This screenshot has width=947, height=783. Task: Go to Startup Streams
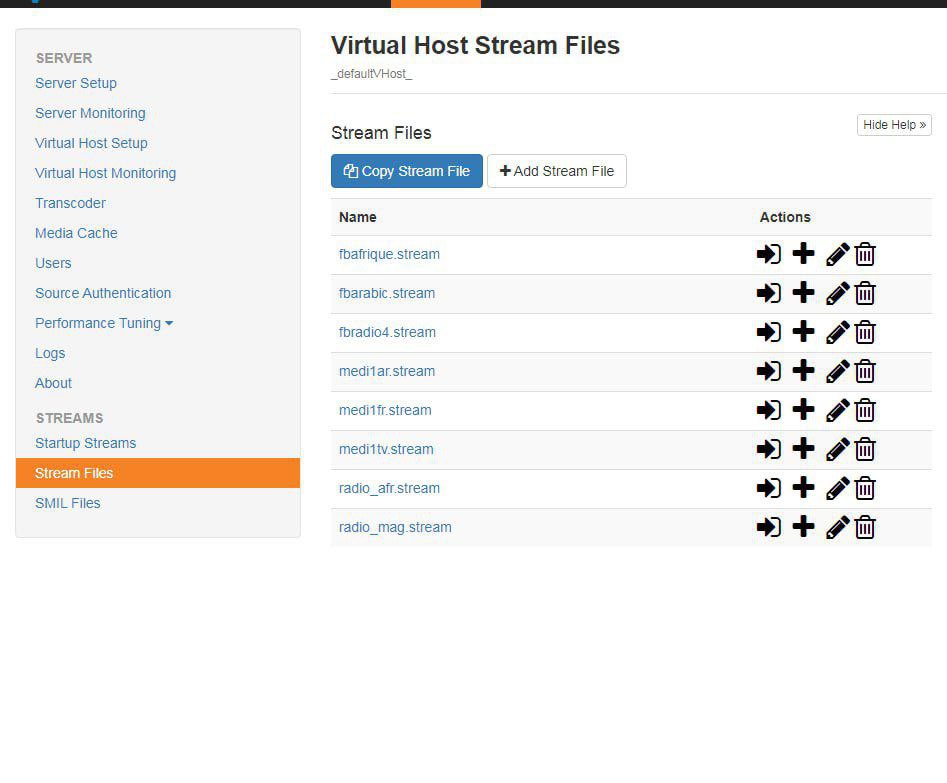tap(86, 443)
